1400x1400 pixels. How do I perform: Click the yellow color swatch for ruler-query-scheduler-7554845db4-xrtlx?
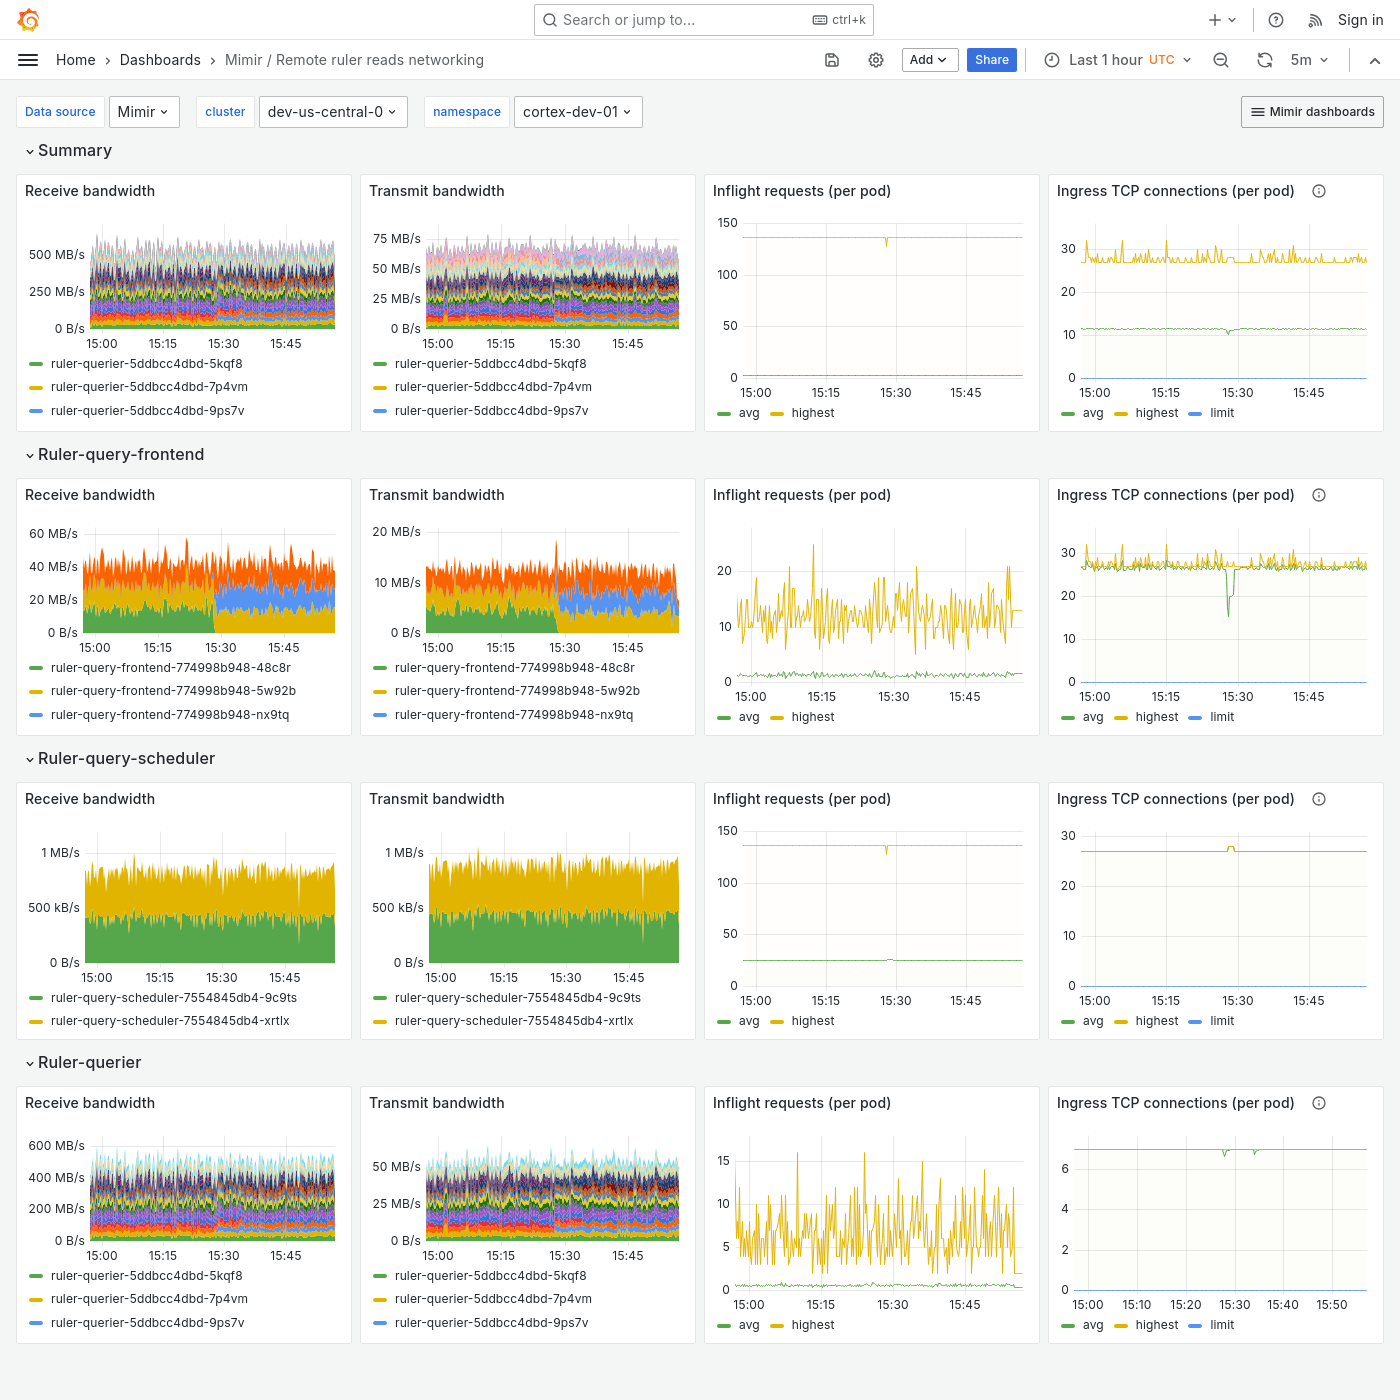pyautogui.click(x=36, y=1021)
